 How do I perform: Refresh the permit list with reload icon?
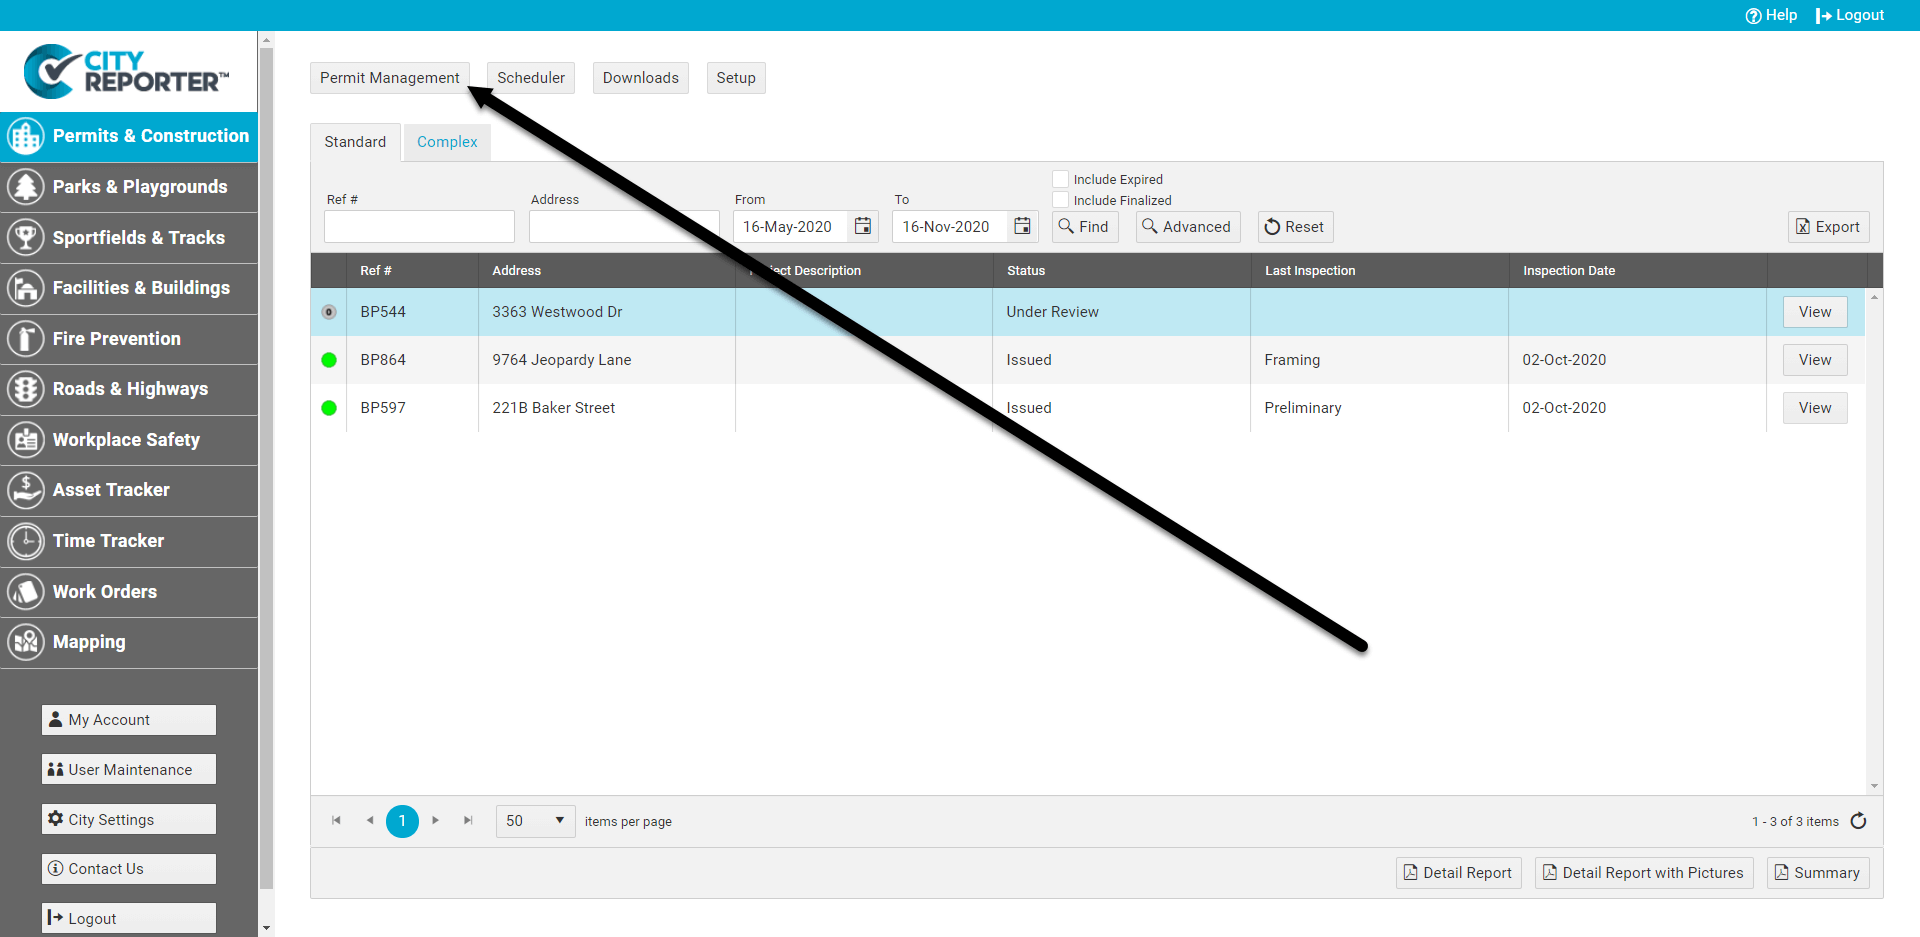pyautogui.click(x=1858, y=821)
